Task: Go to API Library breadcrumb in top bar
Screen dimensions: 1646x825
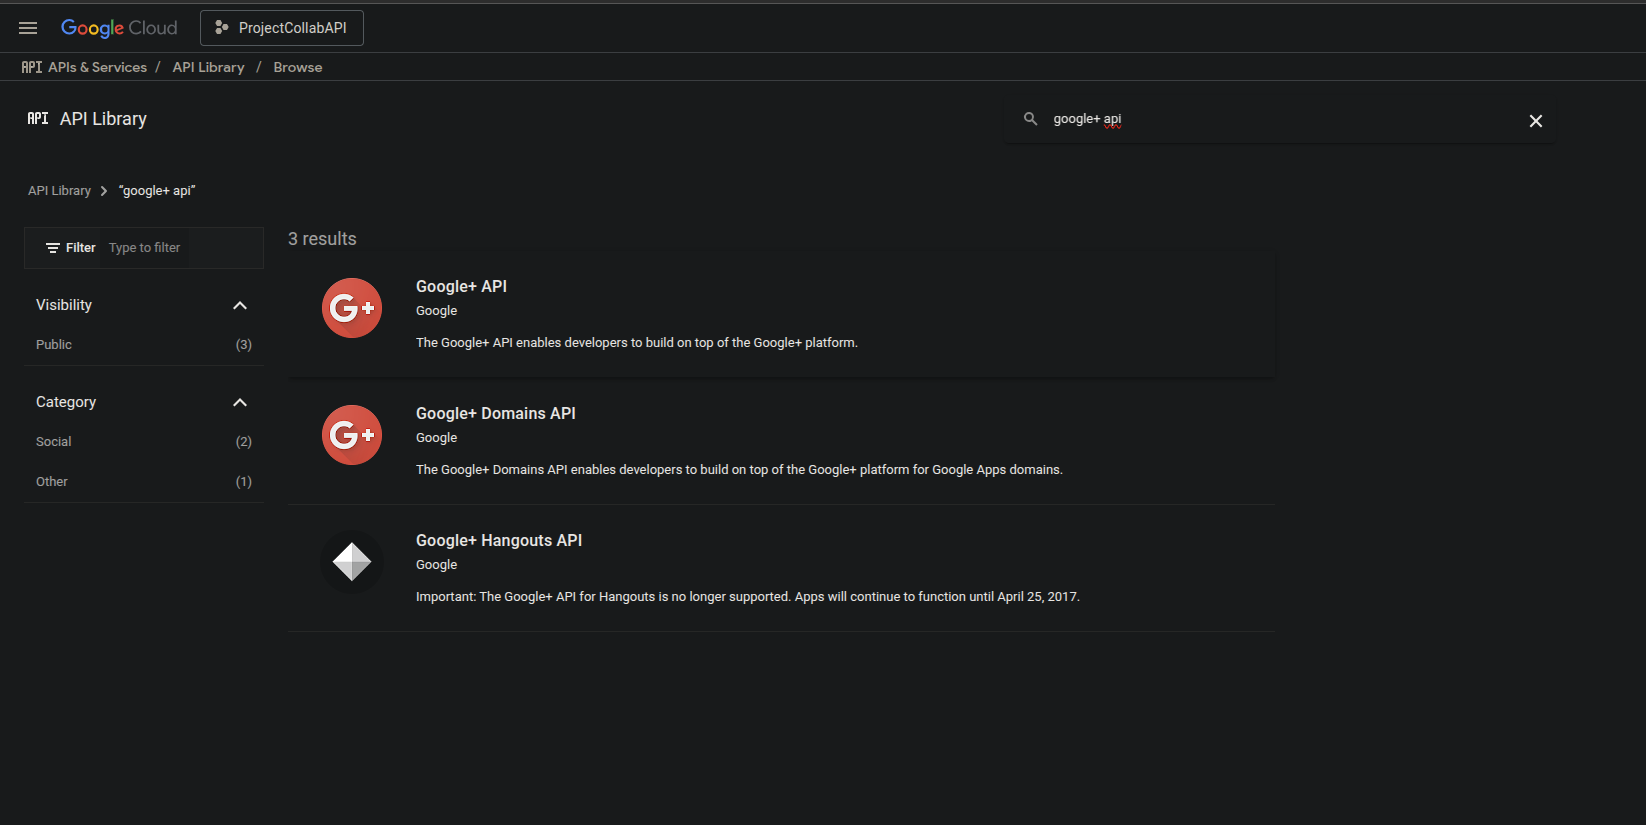Action: click(x=208, y=67)
